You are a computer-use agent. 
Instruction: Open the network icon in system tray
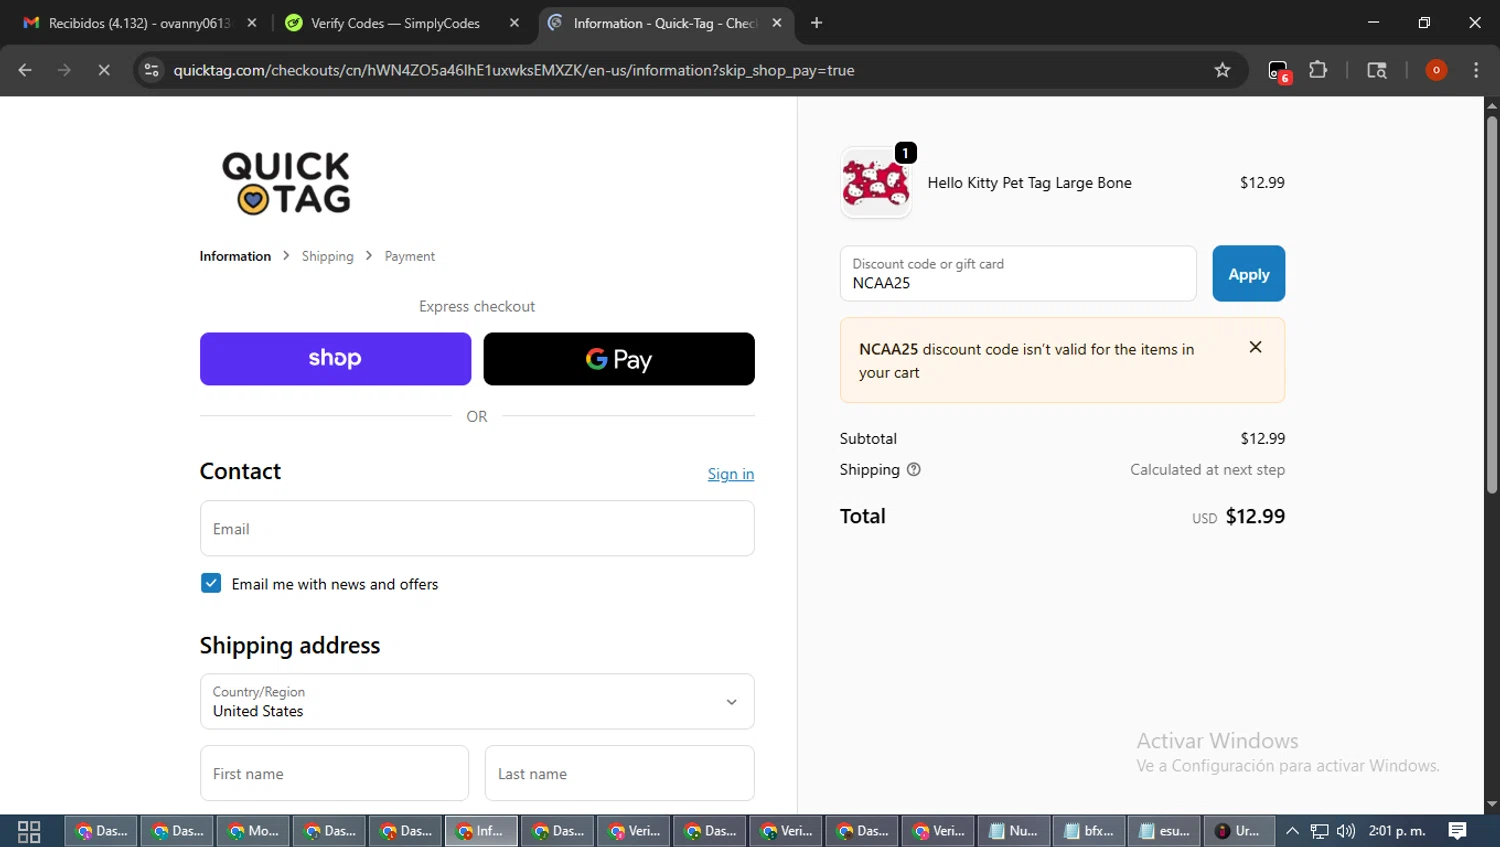point(1320,831)
